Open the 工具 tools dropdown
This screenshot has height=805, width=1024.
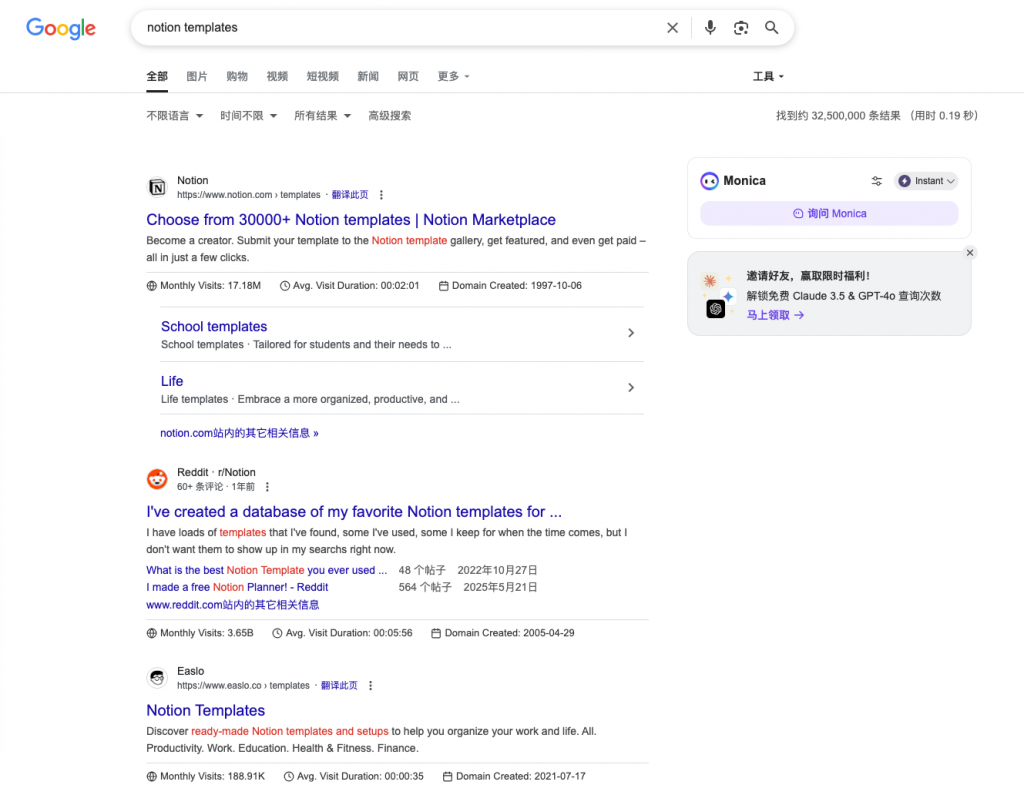point(768,76)
